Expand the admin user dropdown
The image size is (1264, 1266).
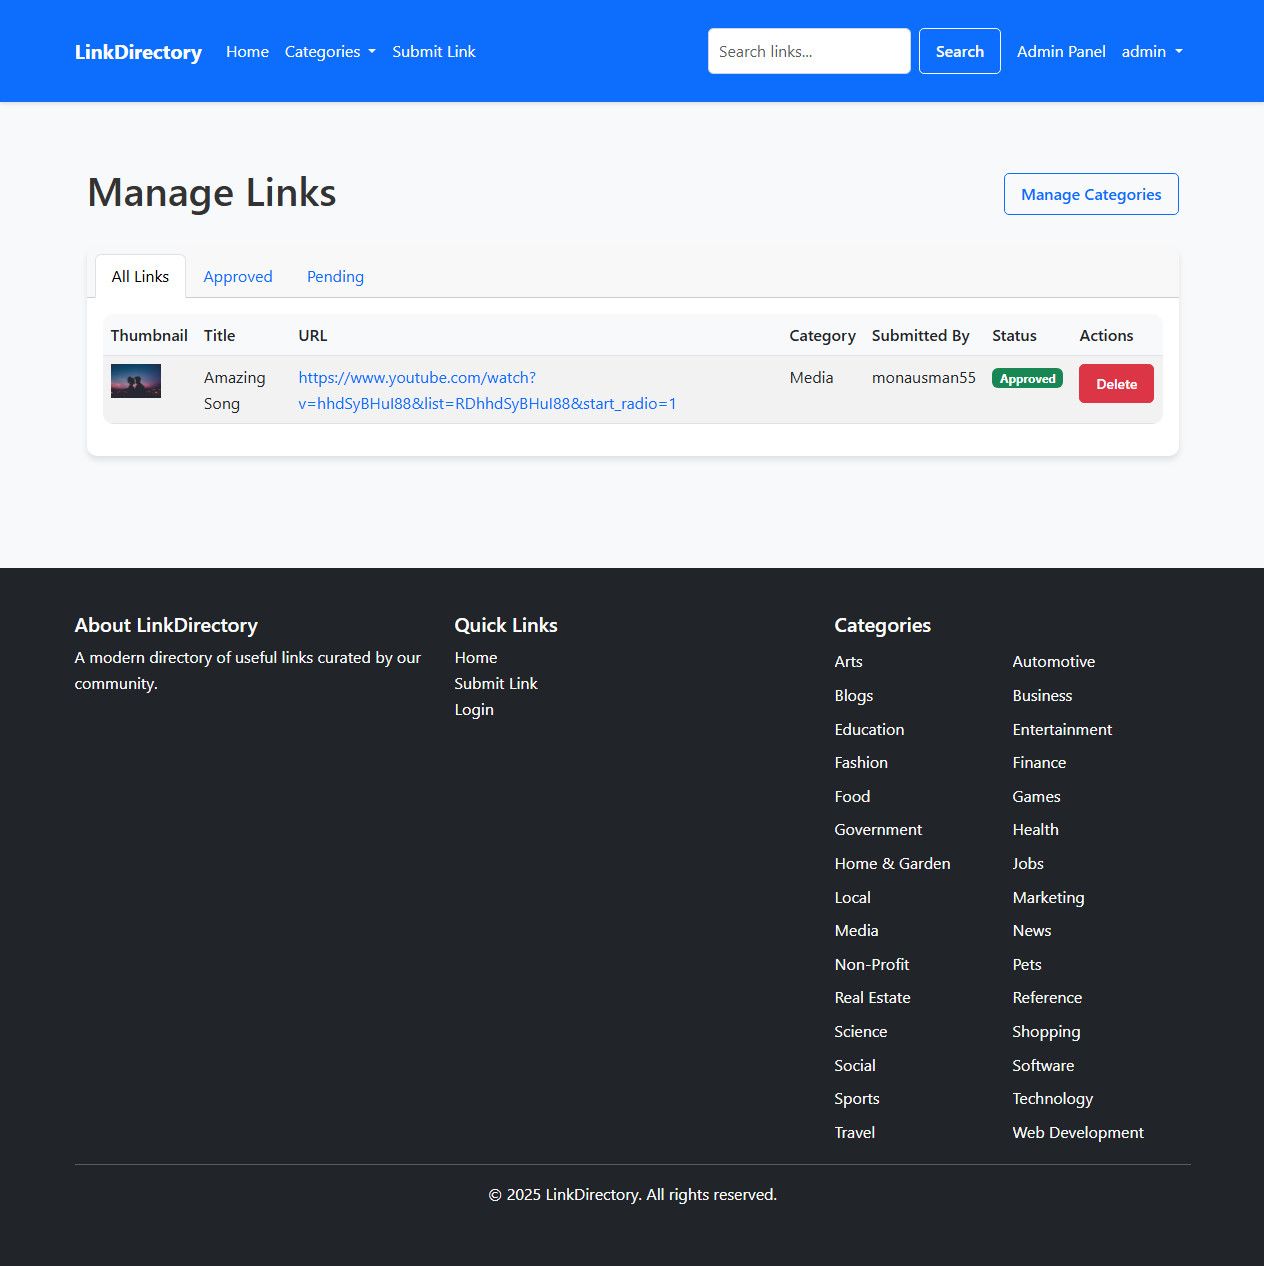point(1152,52)
